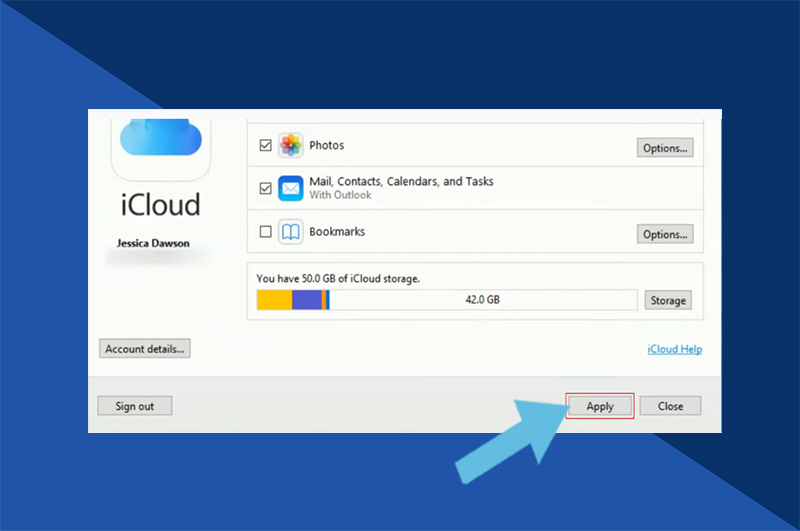Click the Close button
This screenshot has width=800, height=531.
pyautogui.click(x=670, y=406)
